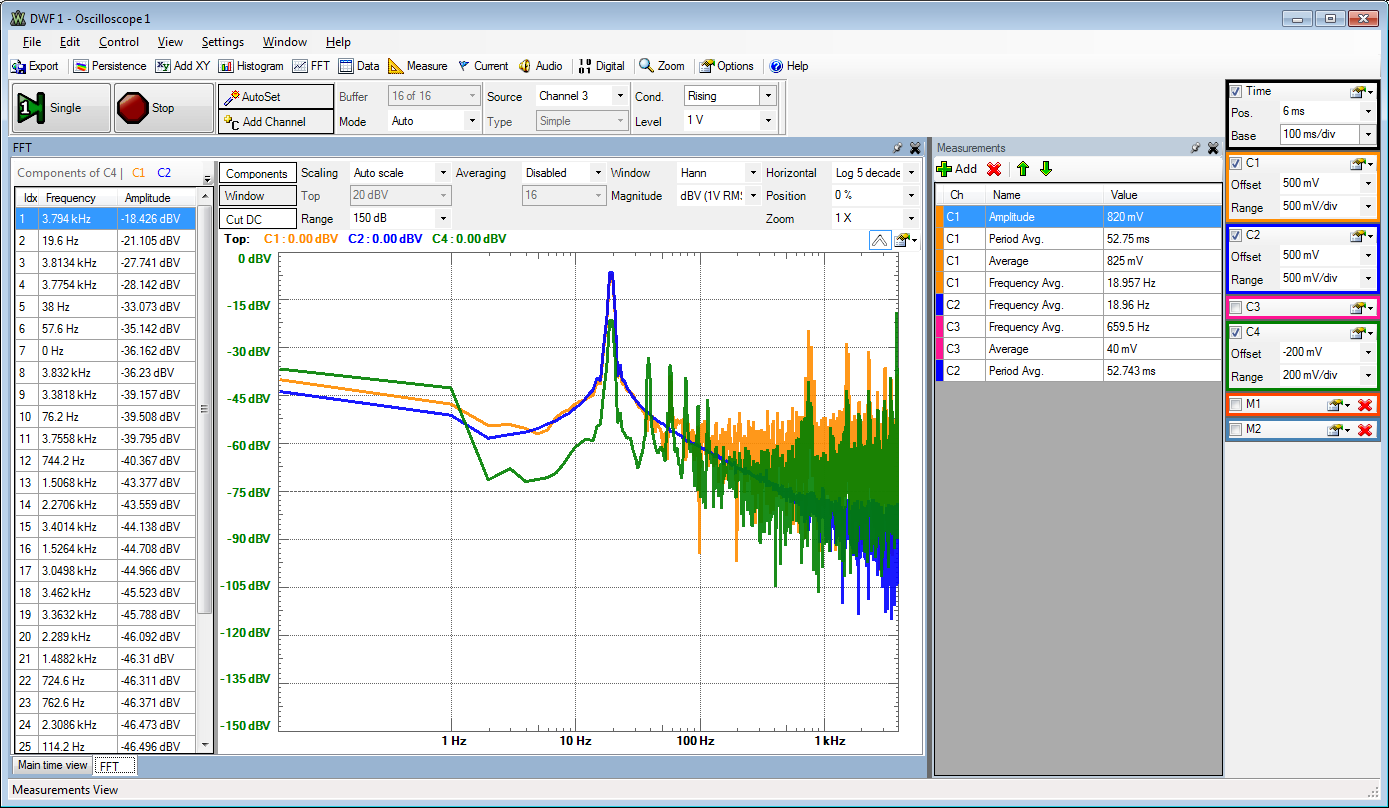Delete measurement with red X icon
This screenshot has width=1389, height=808.
[994, 169]
